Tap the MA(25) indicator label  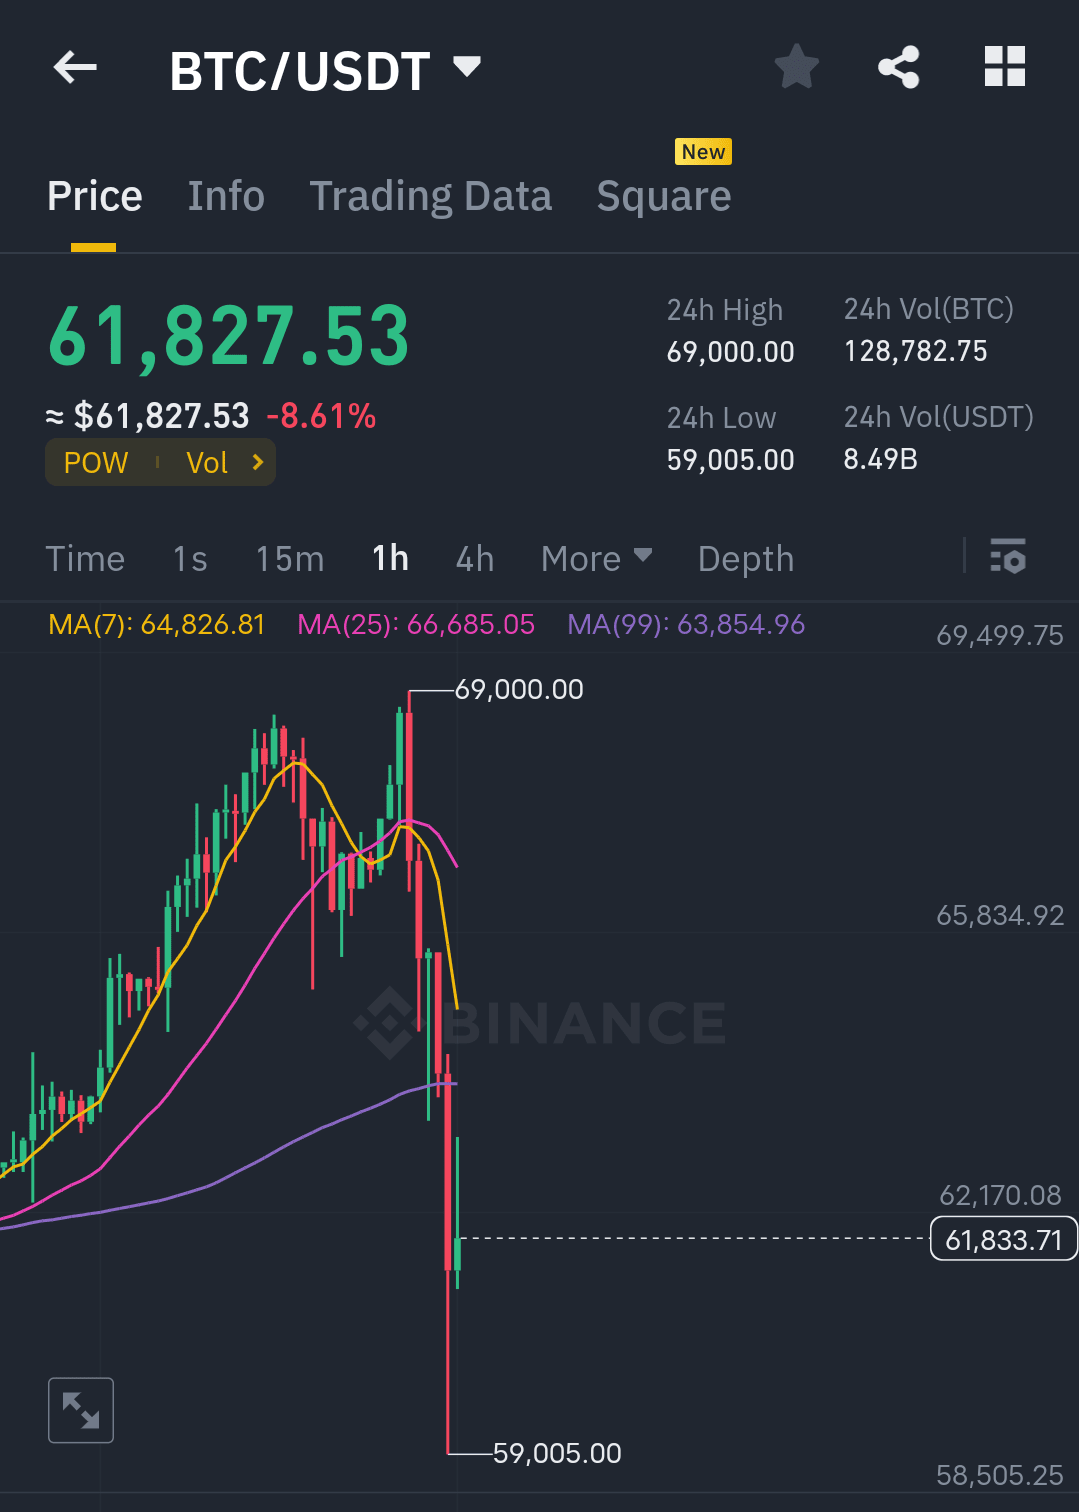click(415, 624)
